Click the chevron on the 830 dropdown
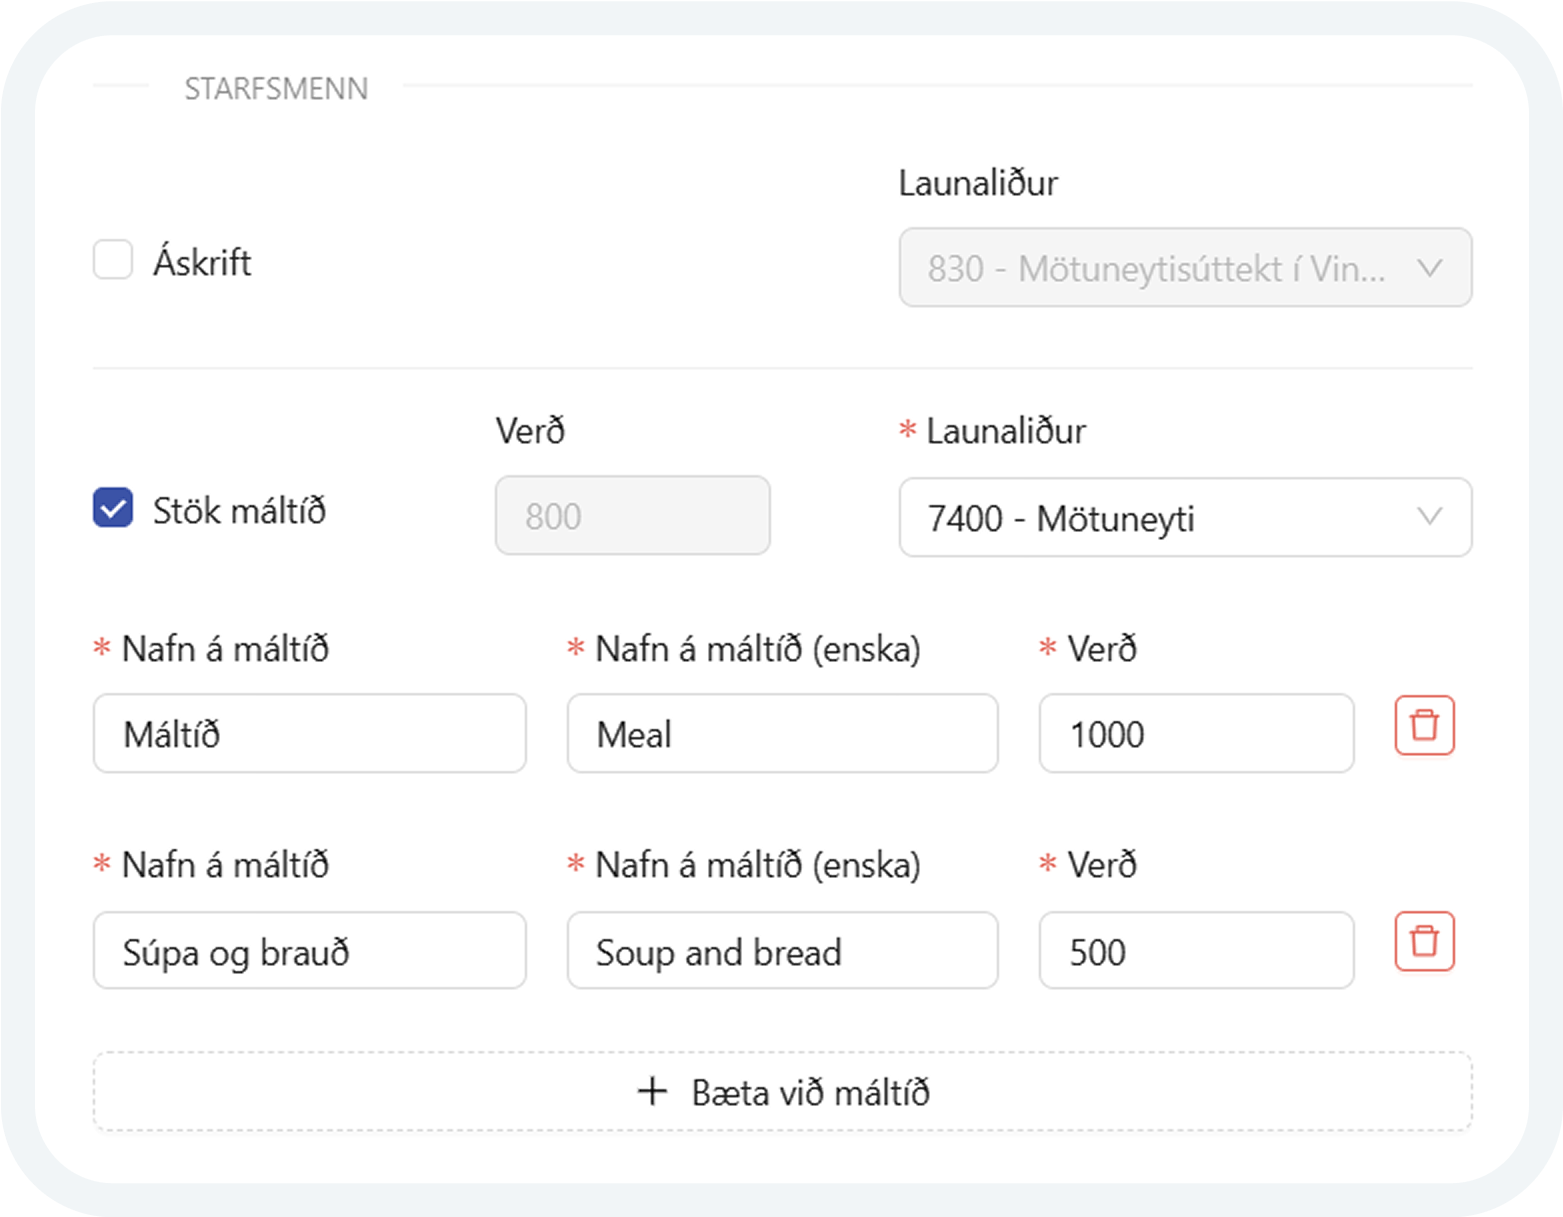The image size is (1563, 1217). (1430, 268)
